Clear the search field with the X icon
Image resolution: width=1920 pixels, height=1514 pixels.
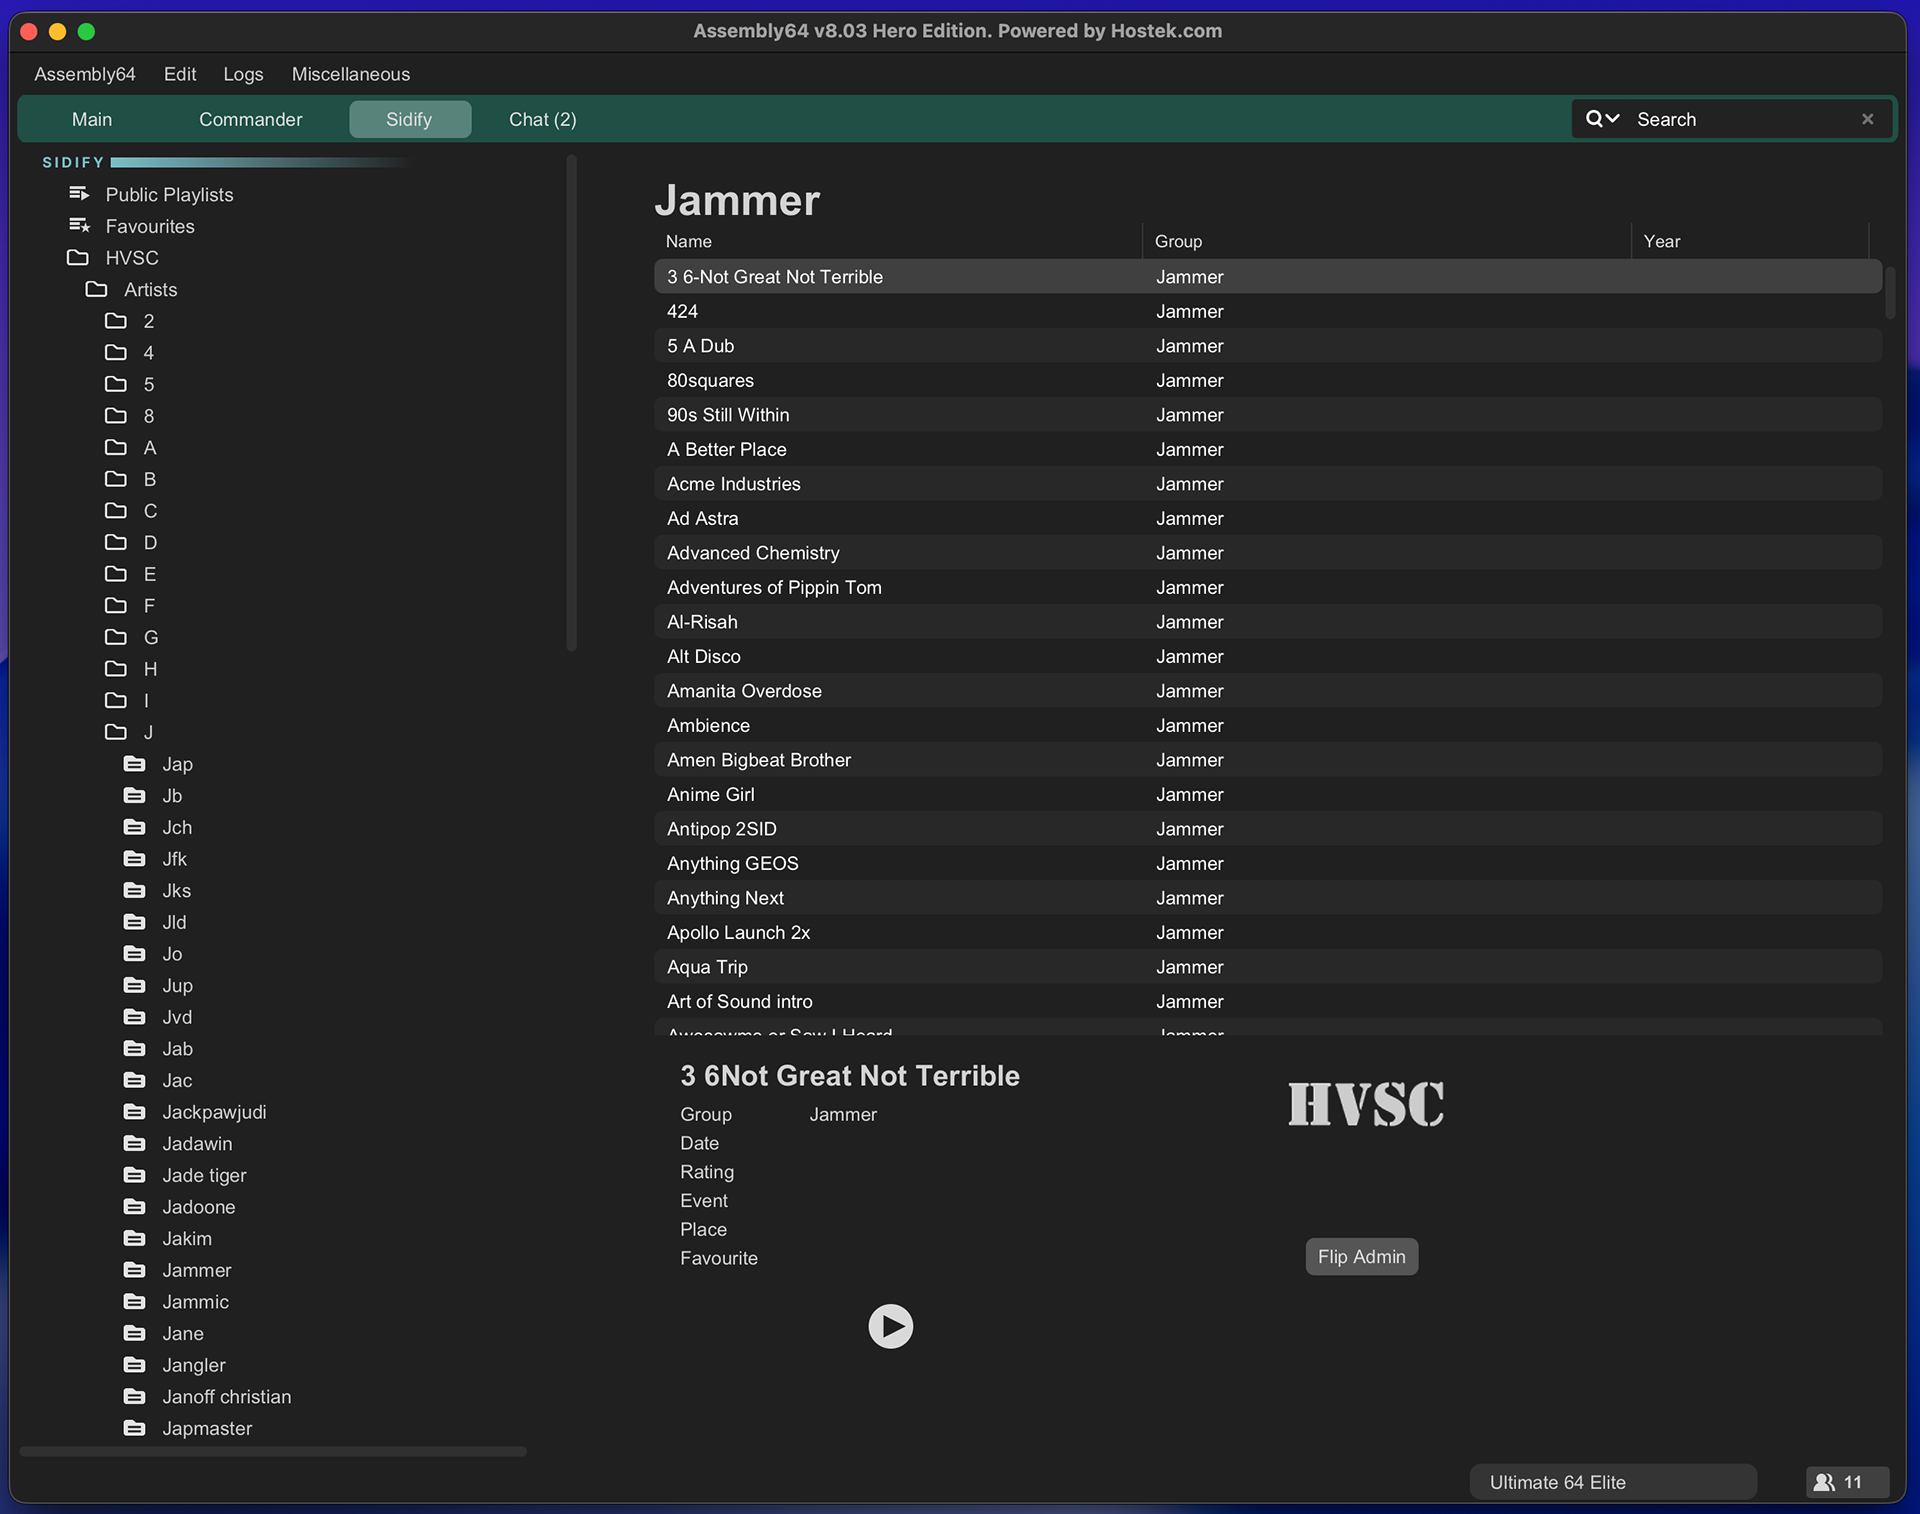point(1867,119)
